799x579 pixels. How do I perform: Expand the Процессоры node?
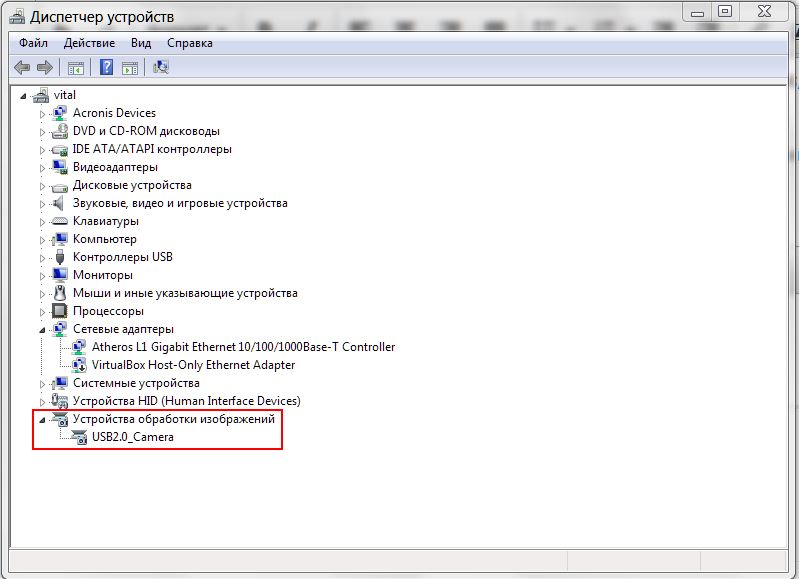[43, 312]
